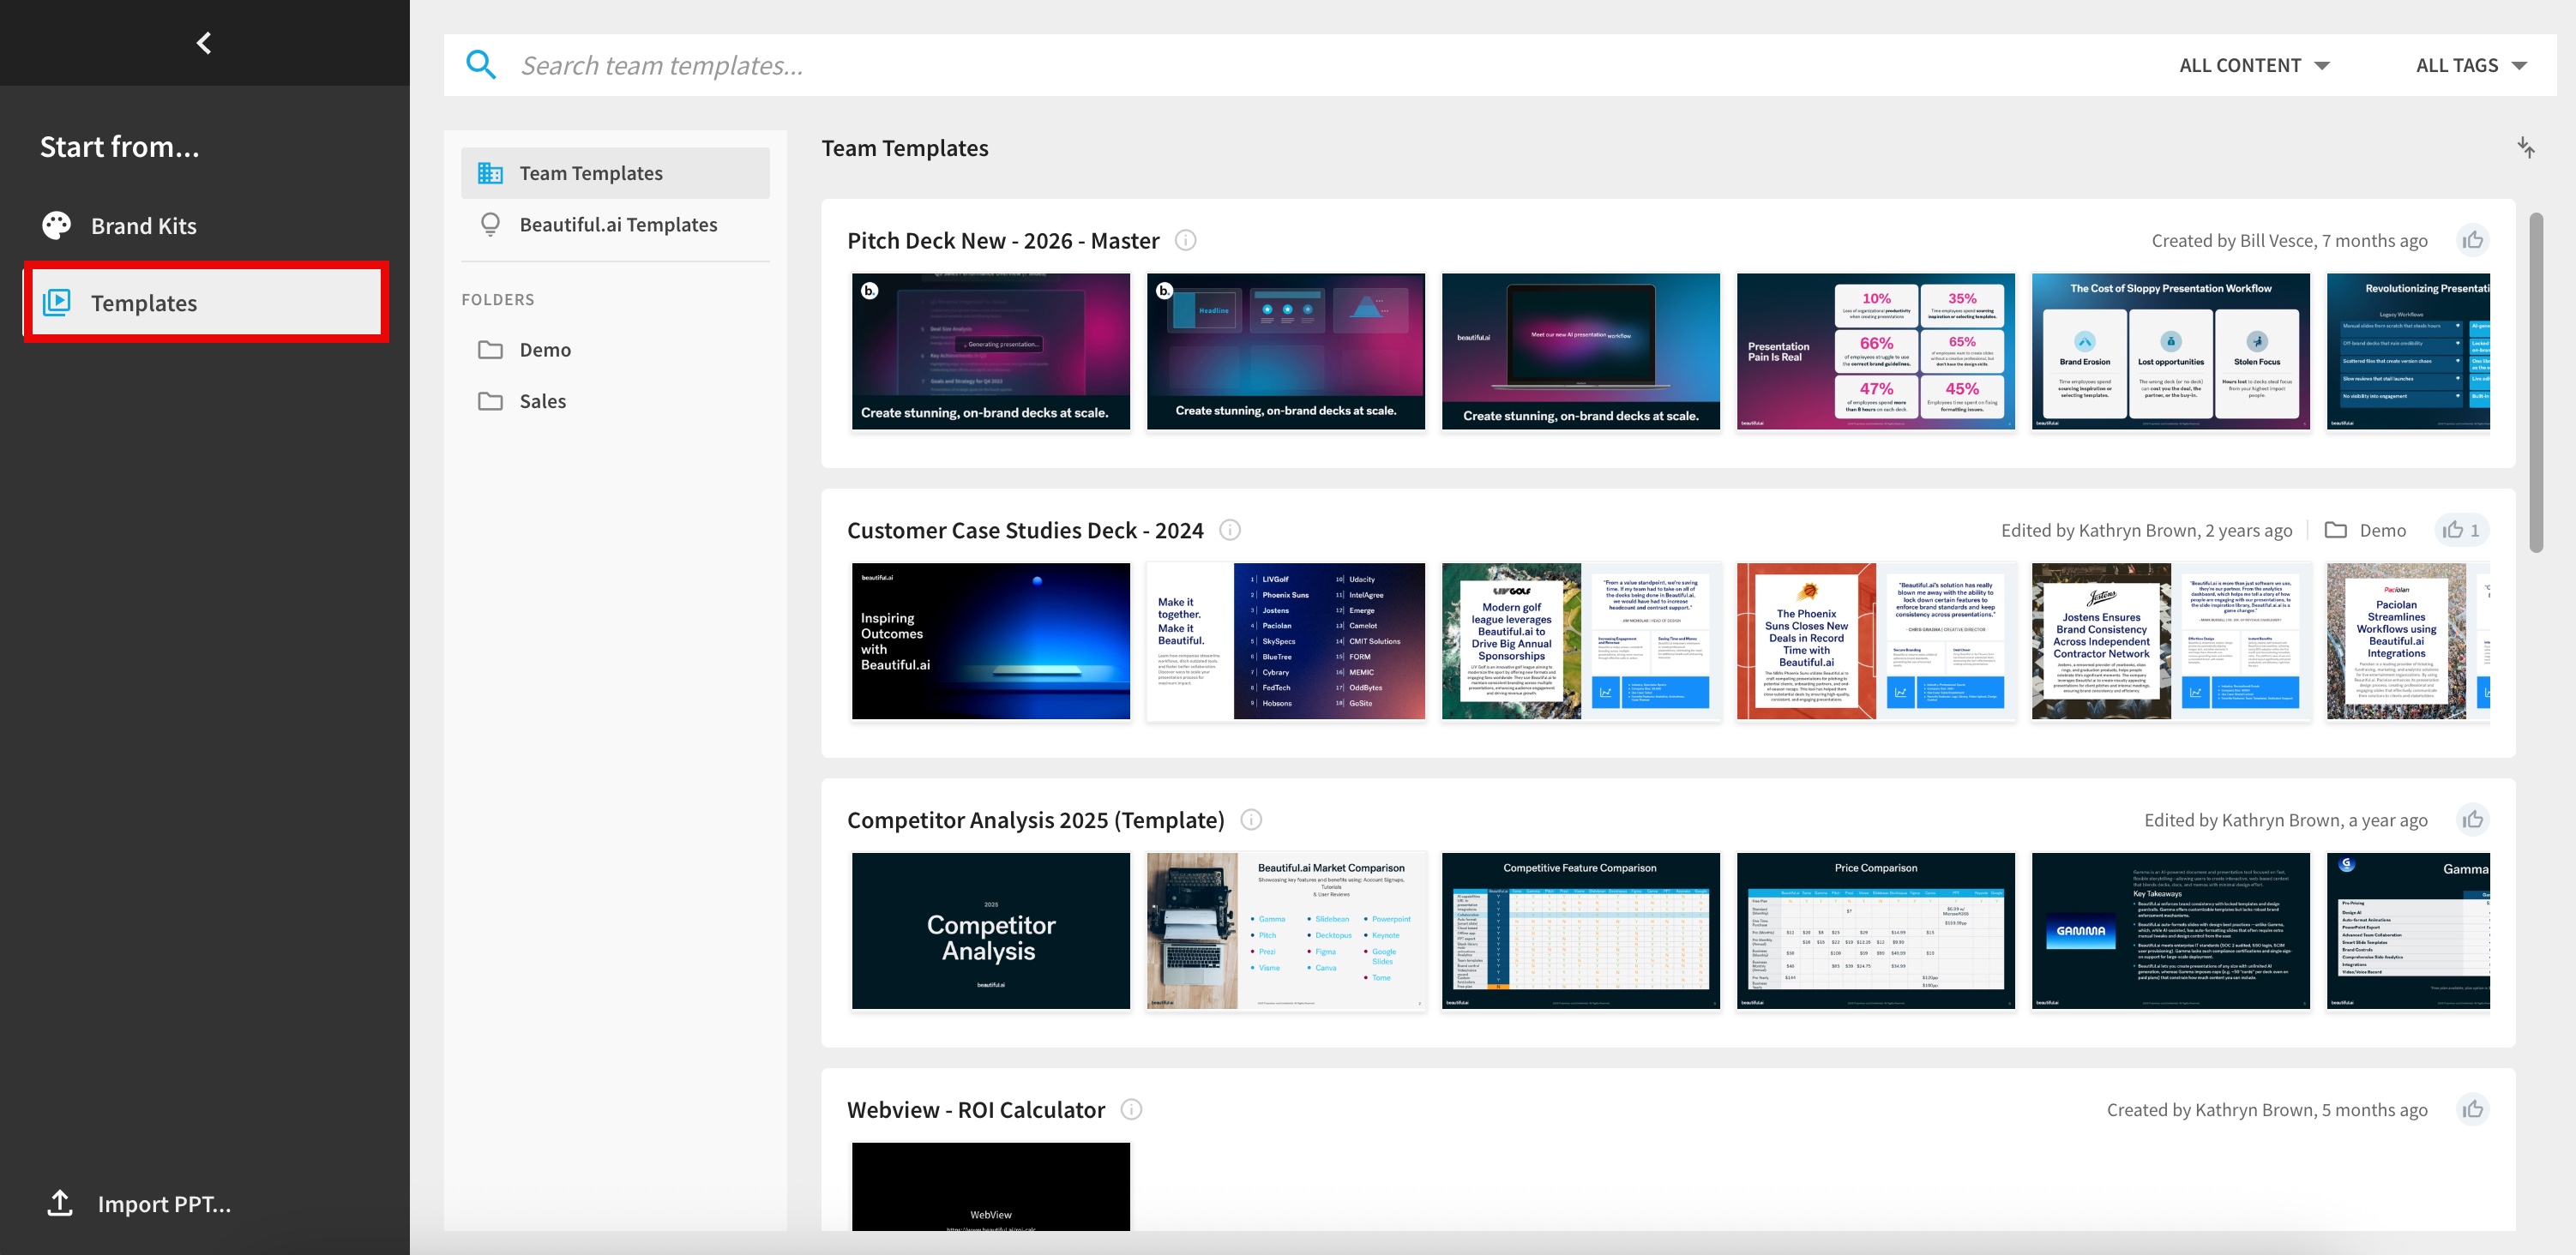
Task: Like the Pitch Deck New template
Action: click(2473, 240)
